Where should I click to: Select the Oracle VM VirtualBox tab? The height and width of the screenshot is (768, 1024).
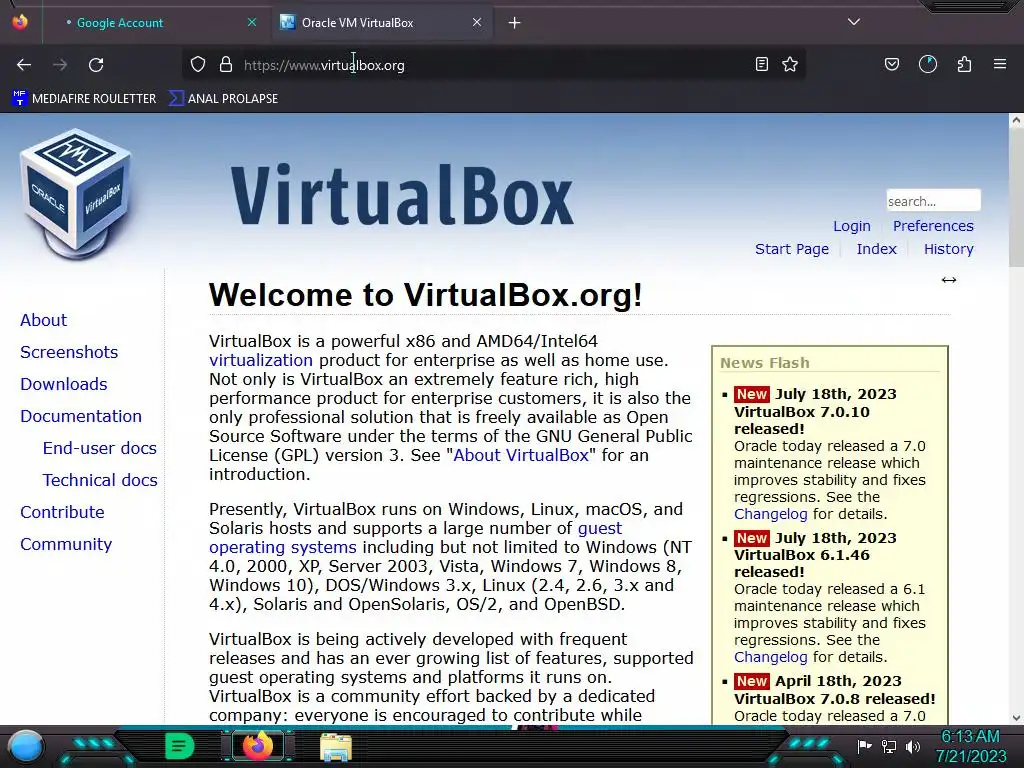click(x=382, y=23)
